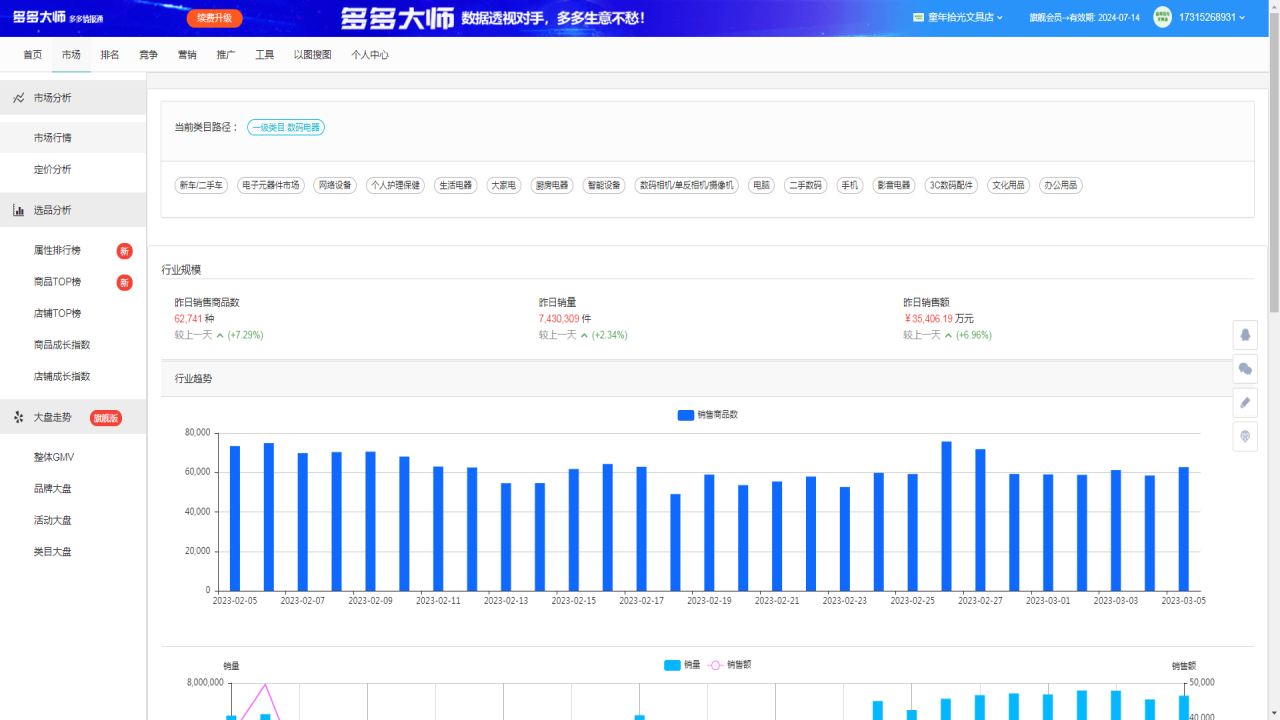Screen dimensions: 1280x720
Task: Click the red 新 badge next to 属性排行榜
Action: [x=124, y=250]
